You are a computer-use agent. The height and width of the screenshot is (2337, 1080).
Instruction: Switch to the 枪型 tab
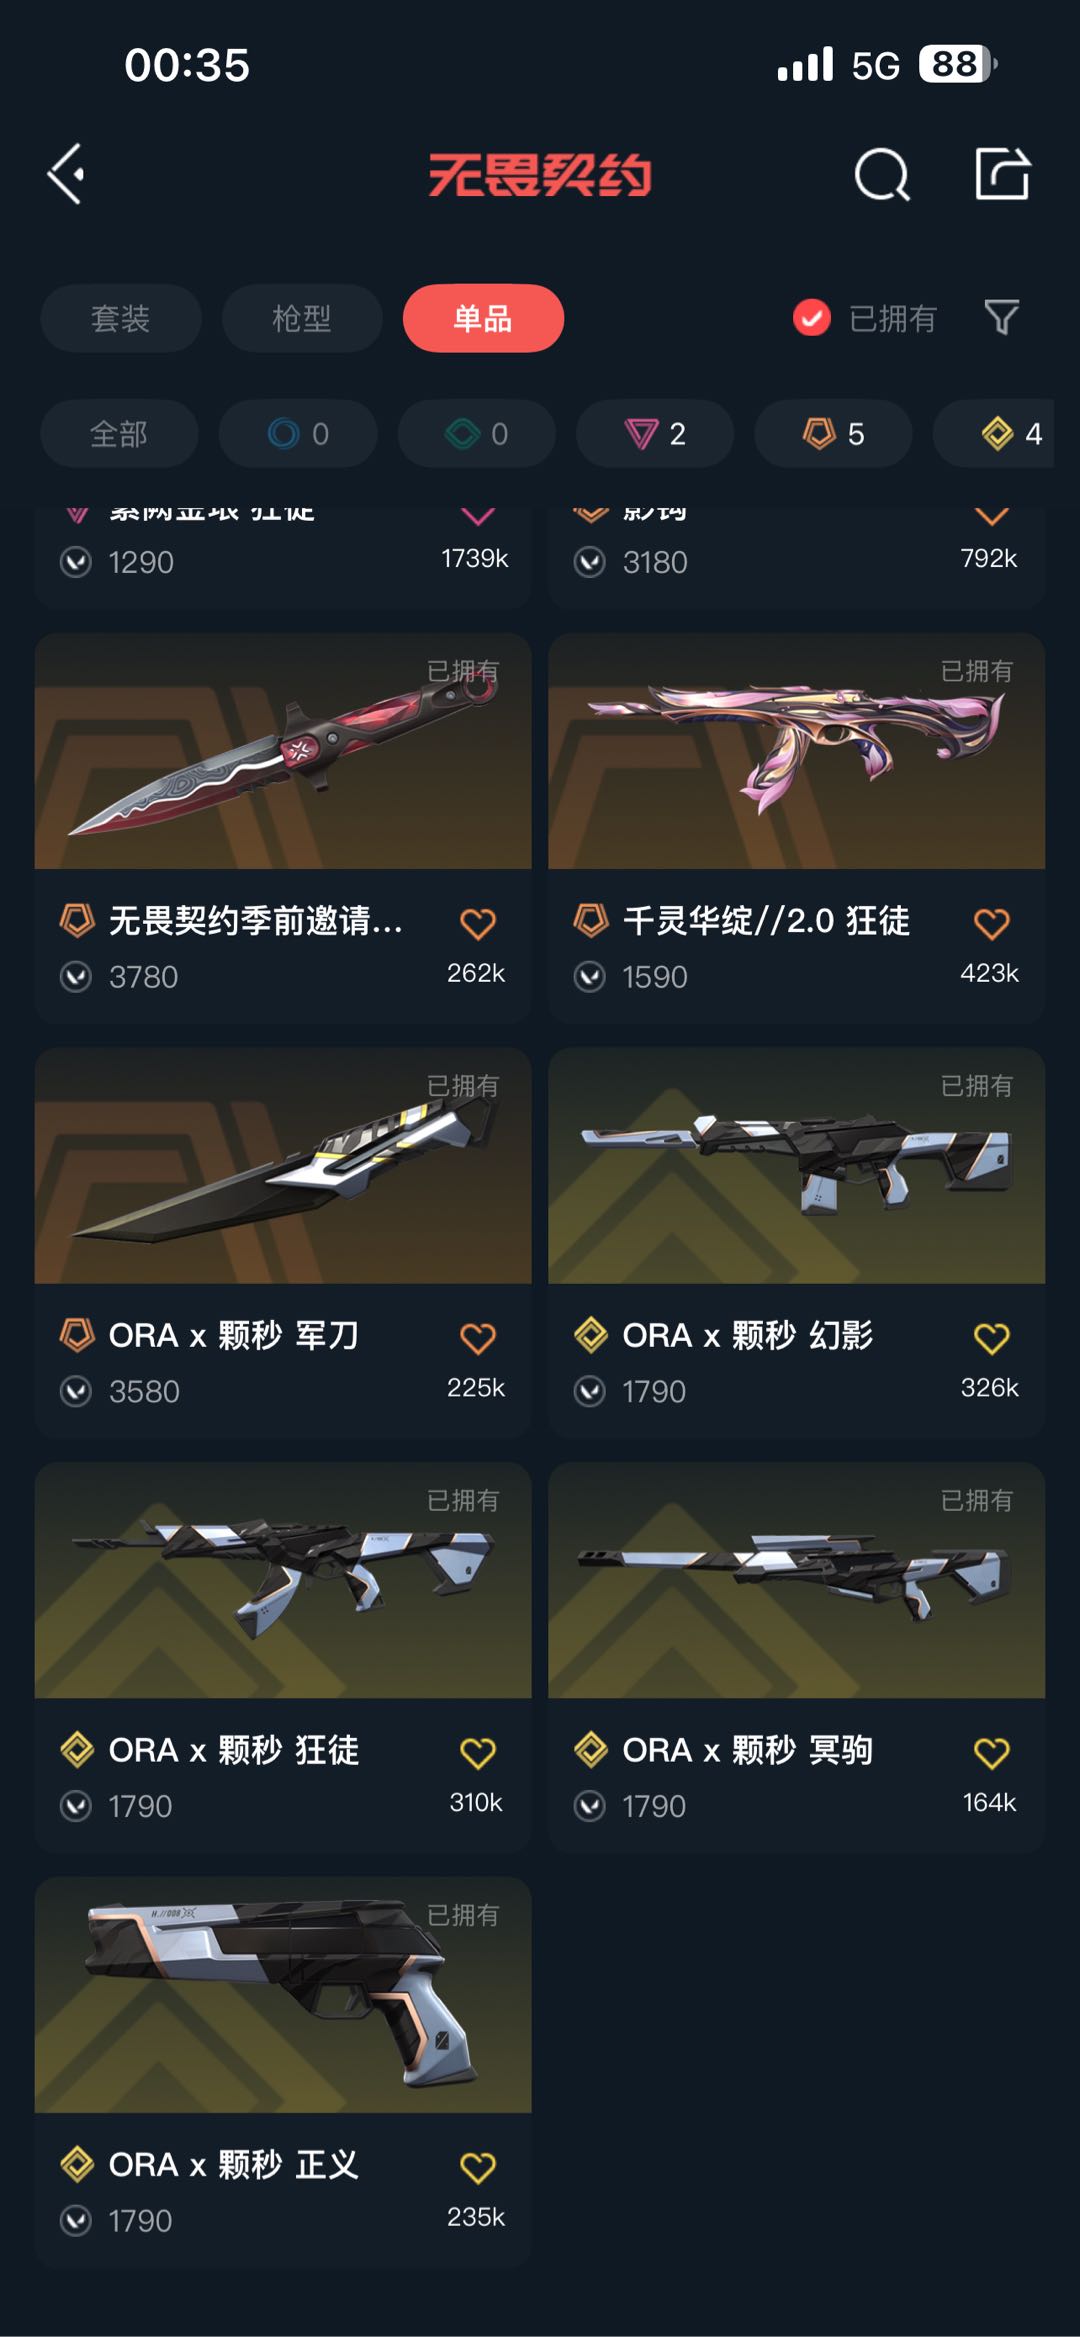coord(302,318)
